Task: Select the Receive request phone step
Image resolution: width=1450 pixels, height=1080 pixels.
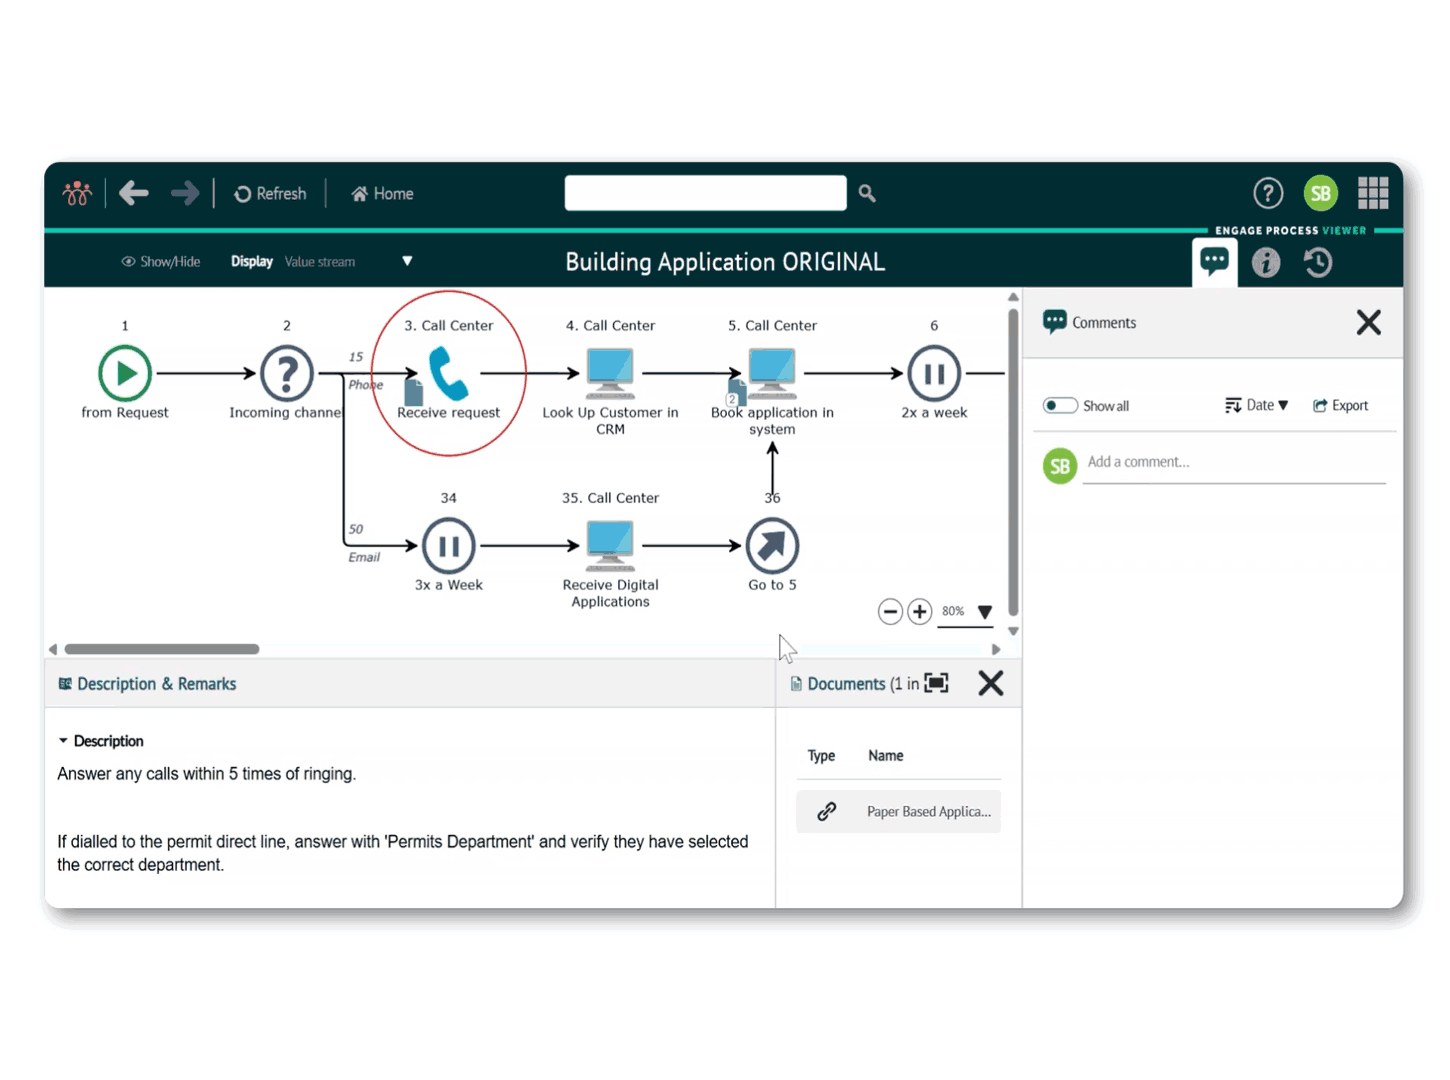Action: pyautogui.click(x=449, y=374)
